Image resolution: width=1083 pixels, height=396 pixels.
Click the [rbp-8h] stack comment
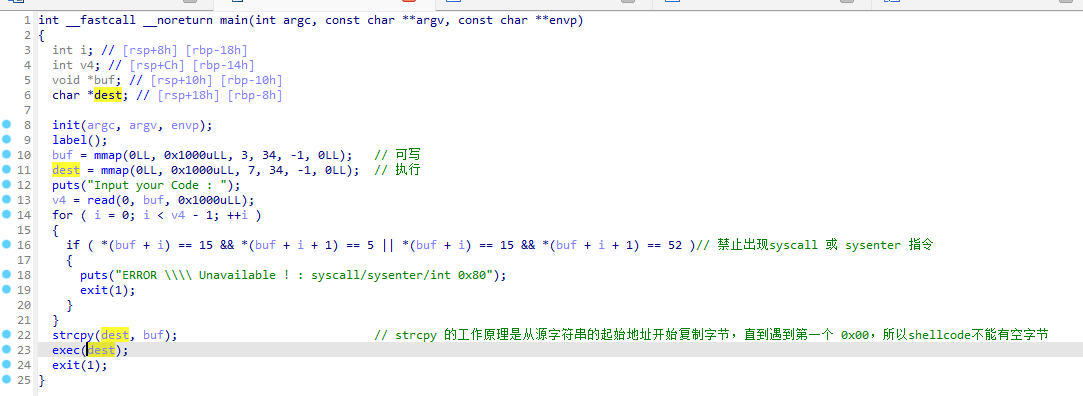[x=255, y=95]
